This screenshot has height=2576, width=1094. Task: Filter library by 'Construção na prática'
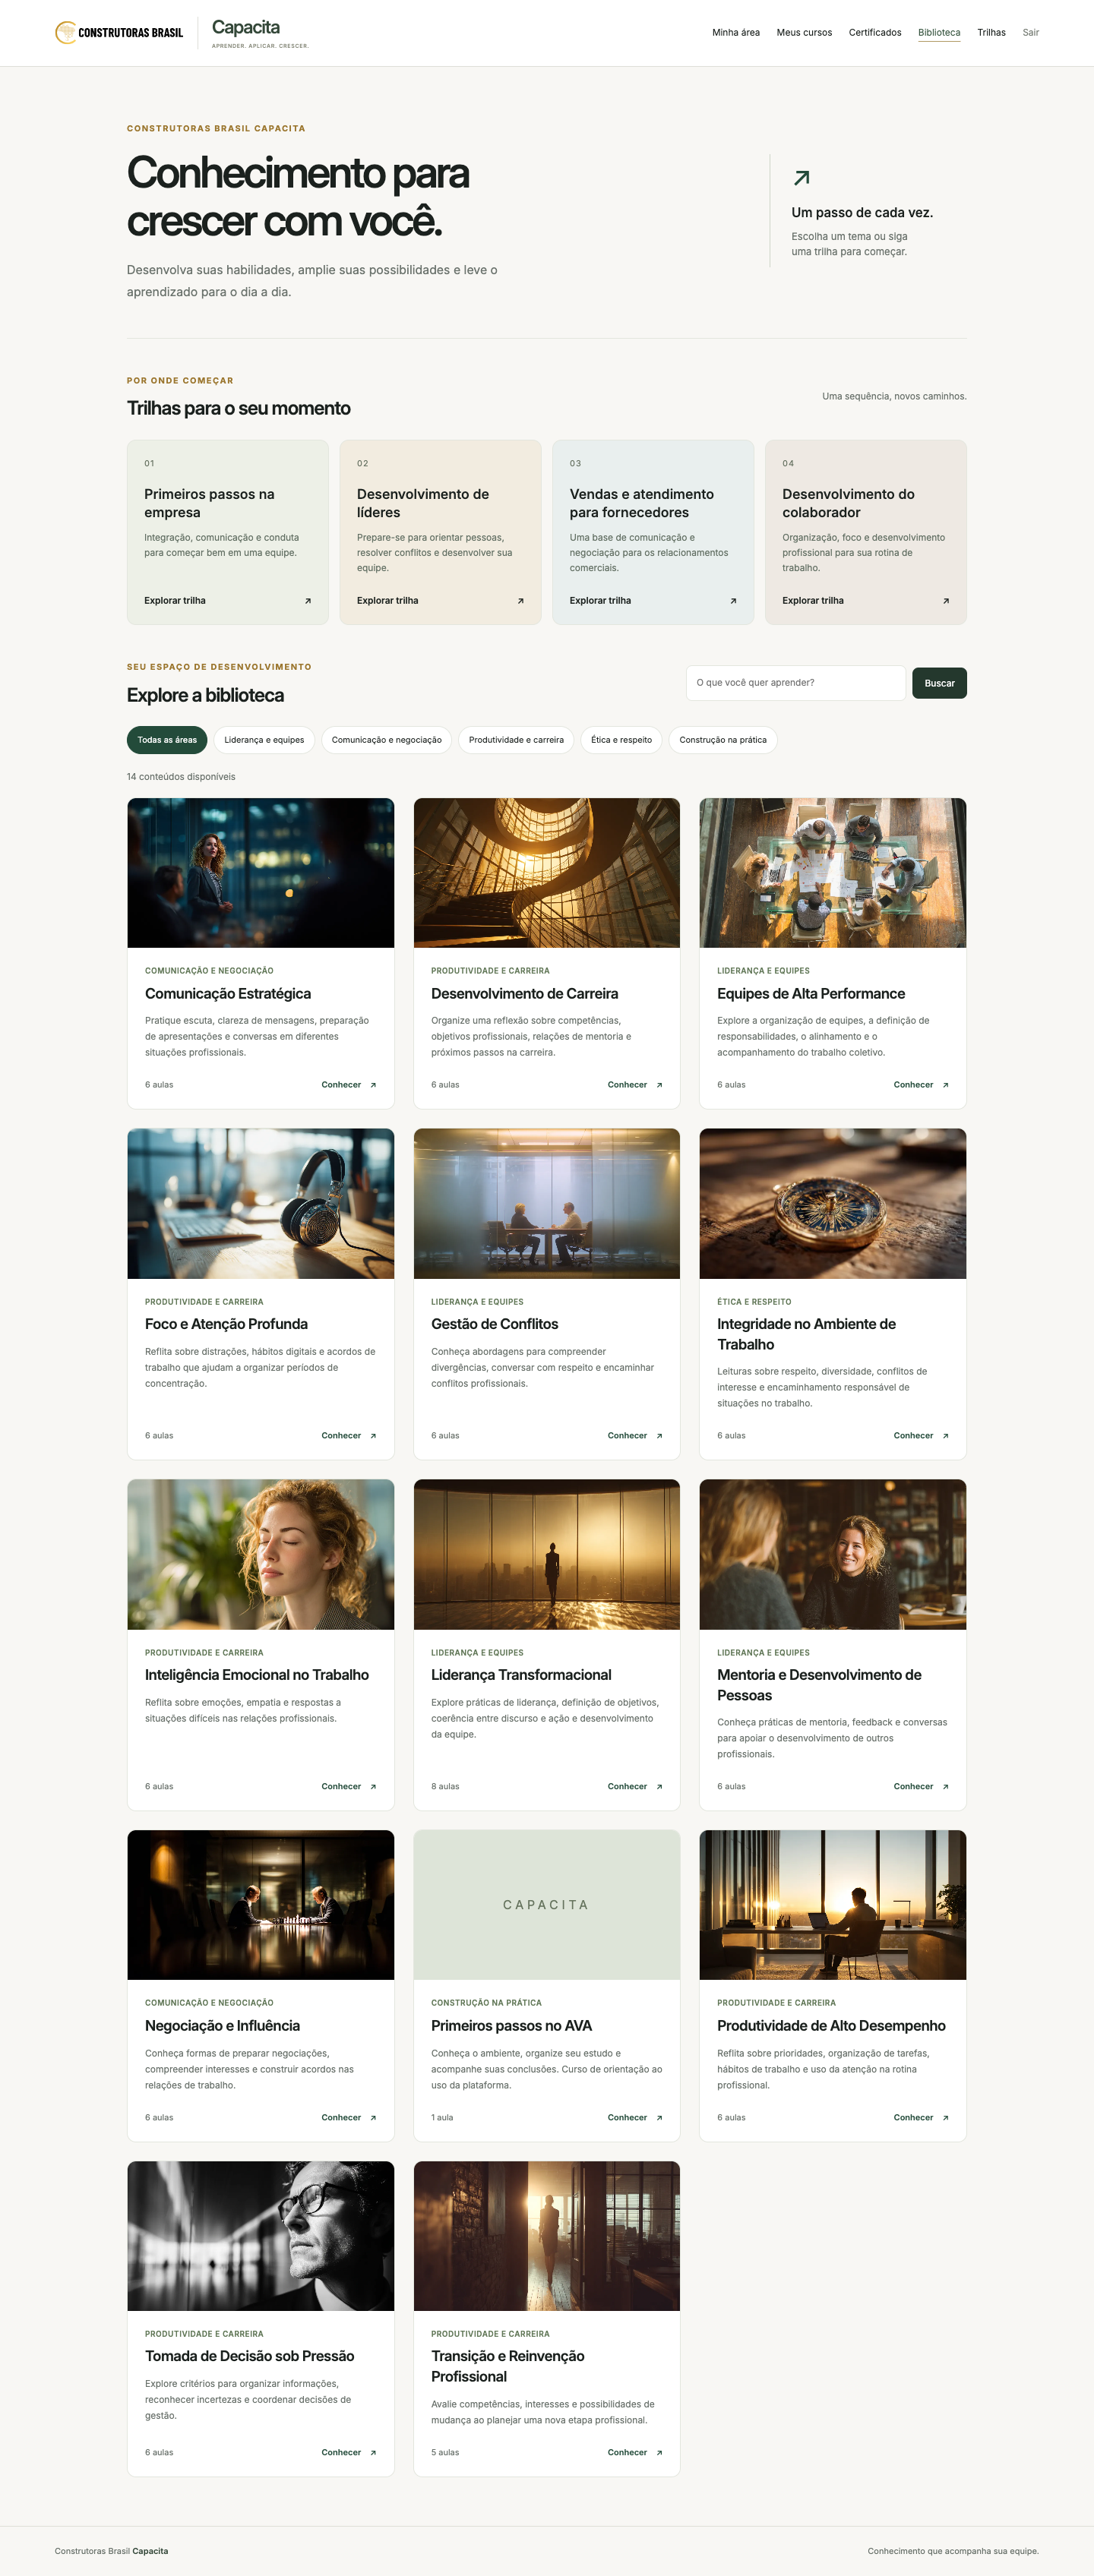point(723,740)
